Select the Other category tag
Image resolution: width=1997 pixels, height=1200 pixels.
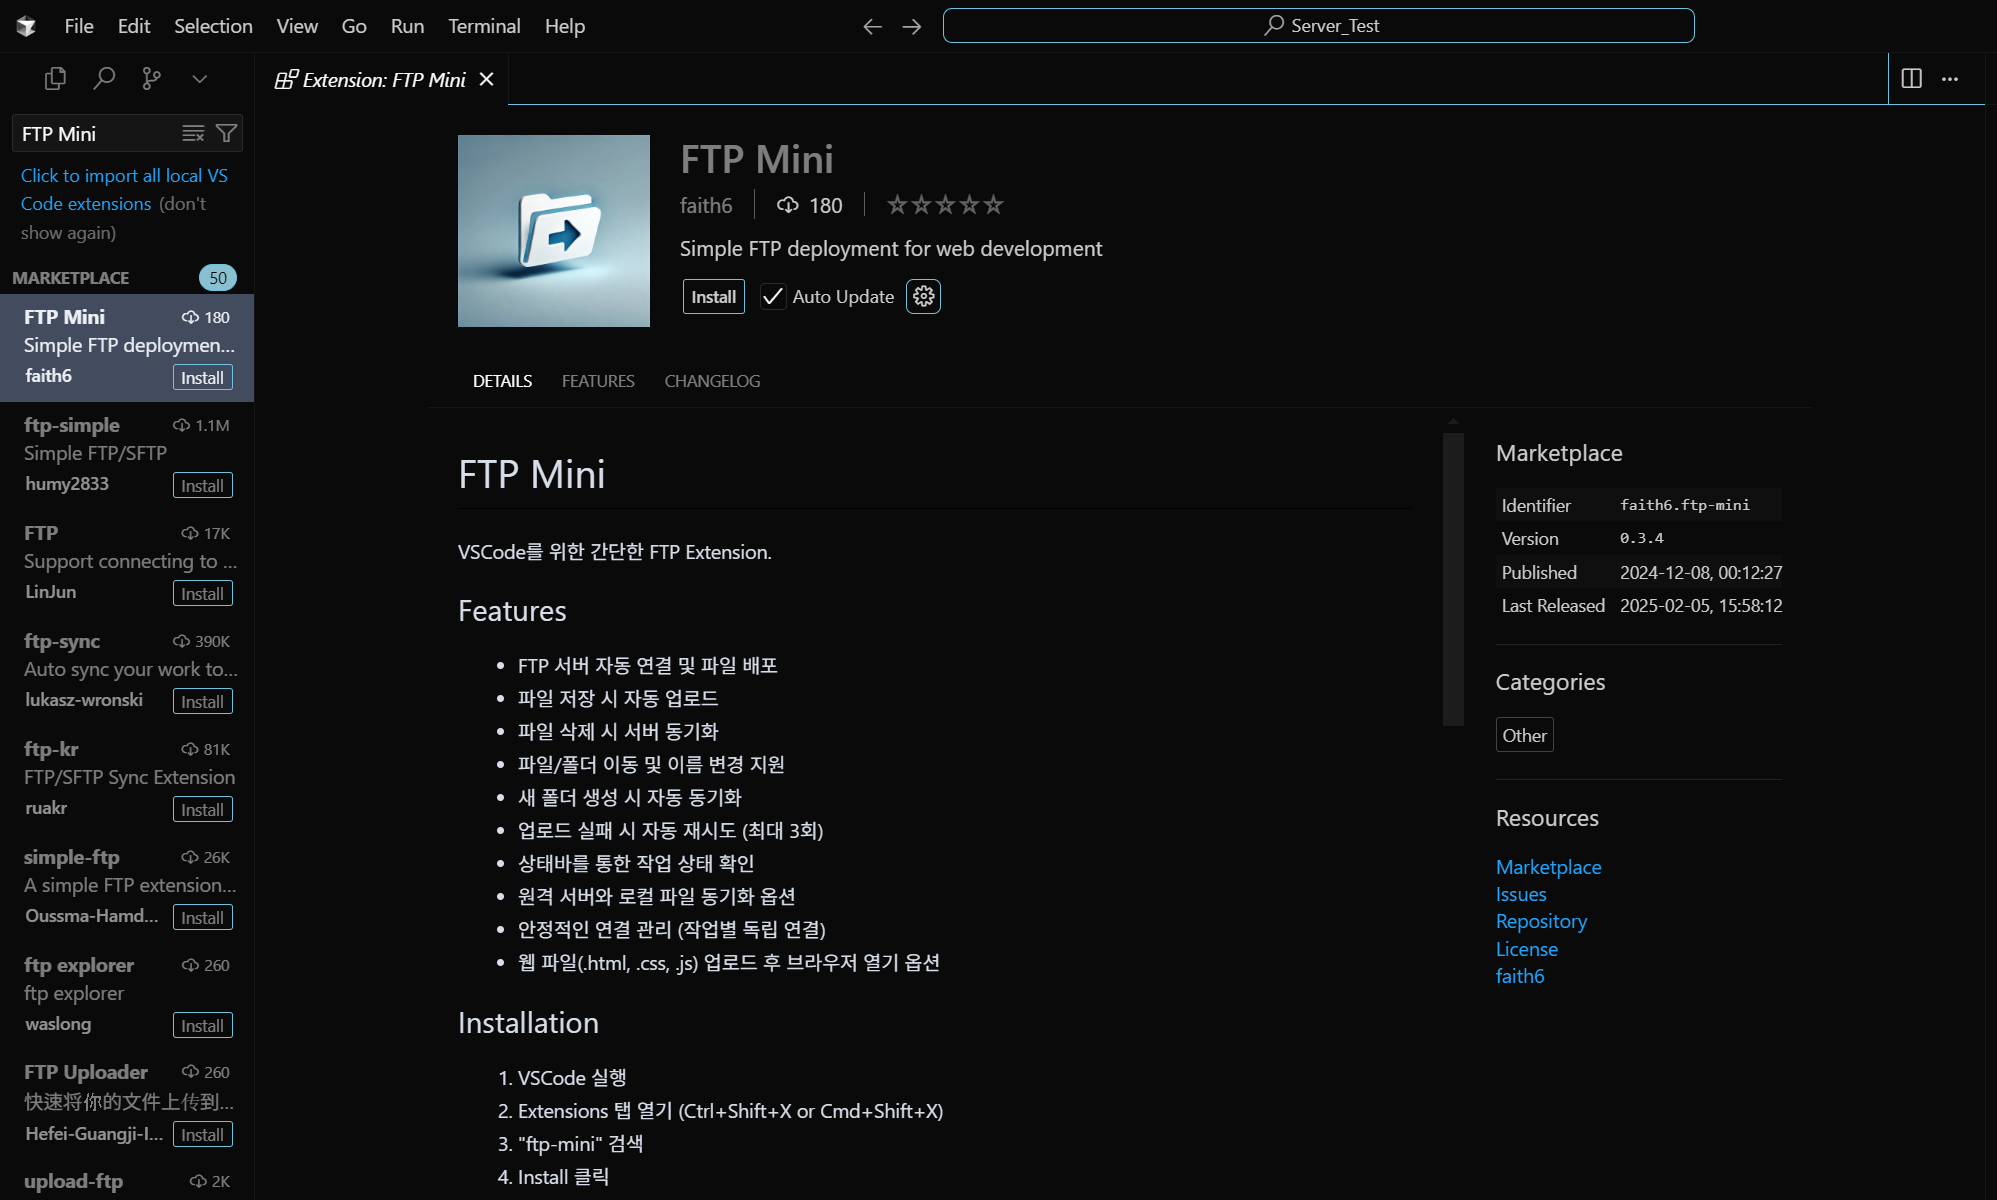pos(1524,735)
